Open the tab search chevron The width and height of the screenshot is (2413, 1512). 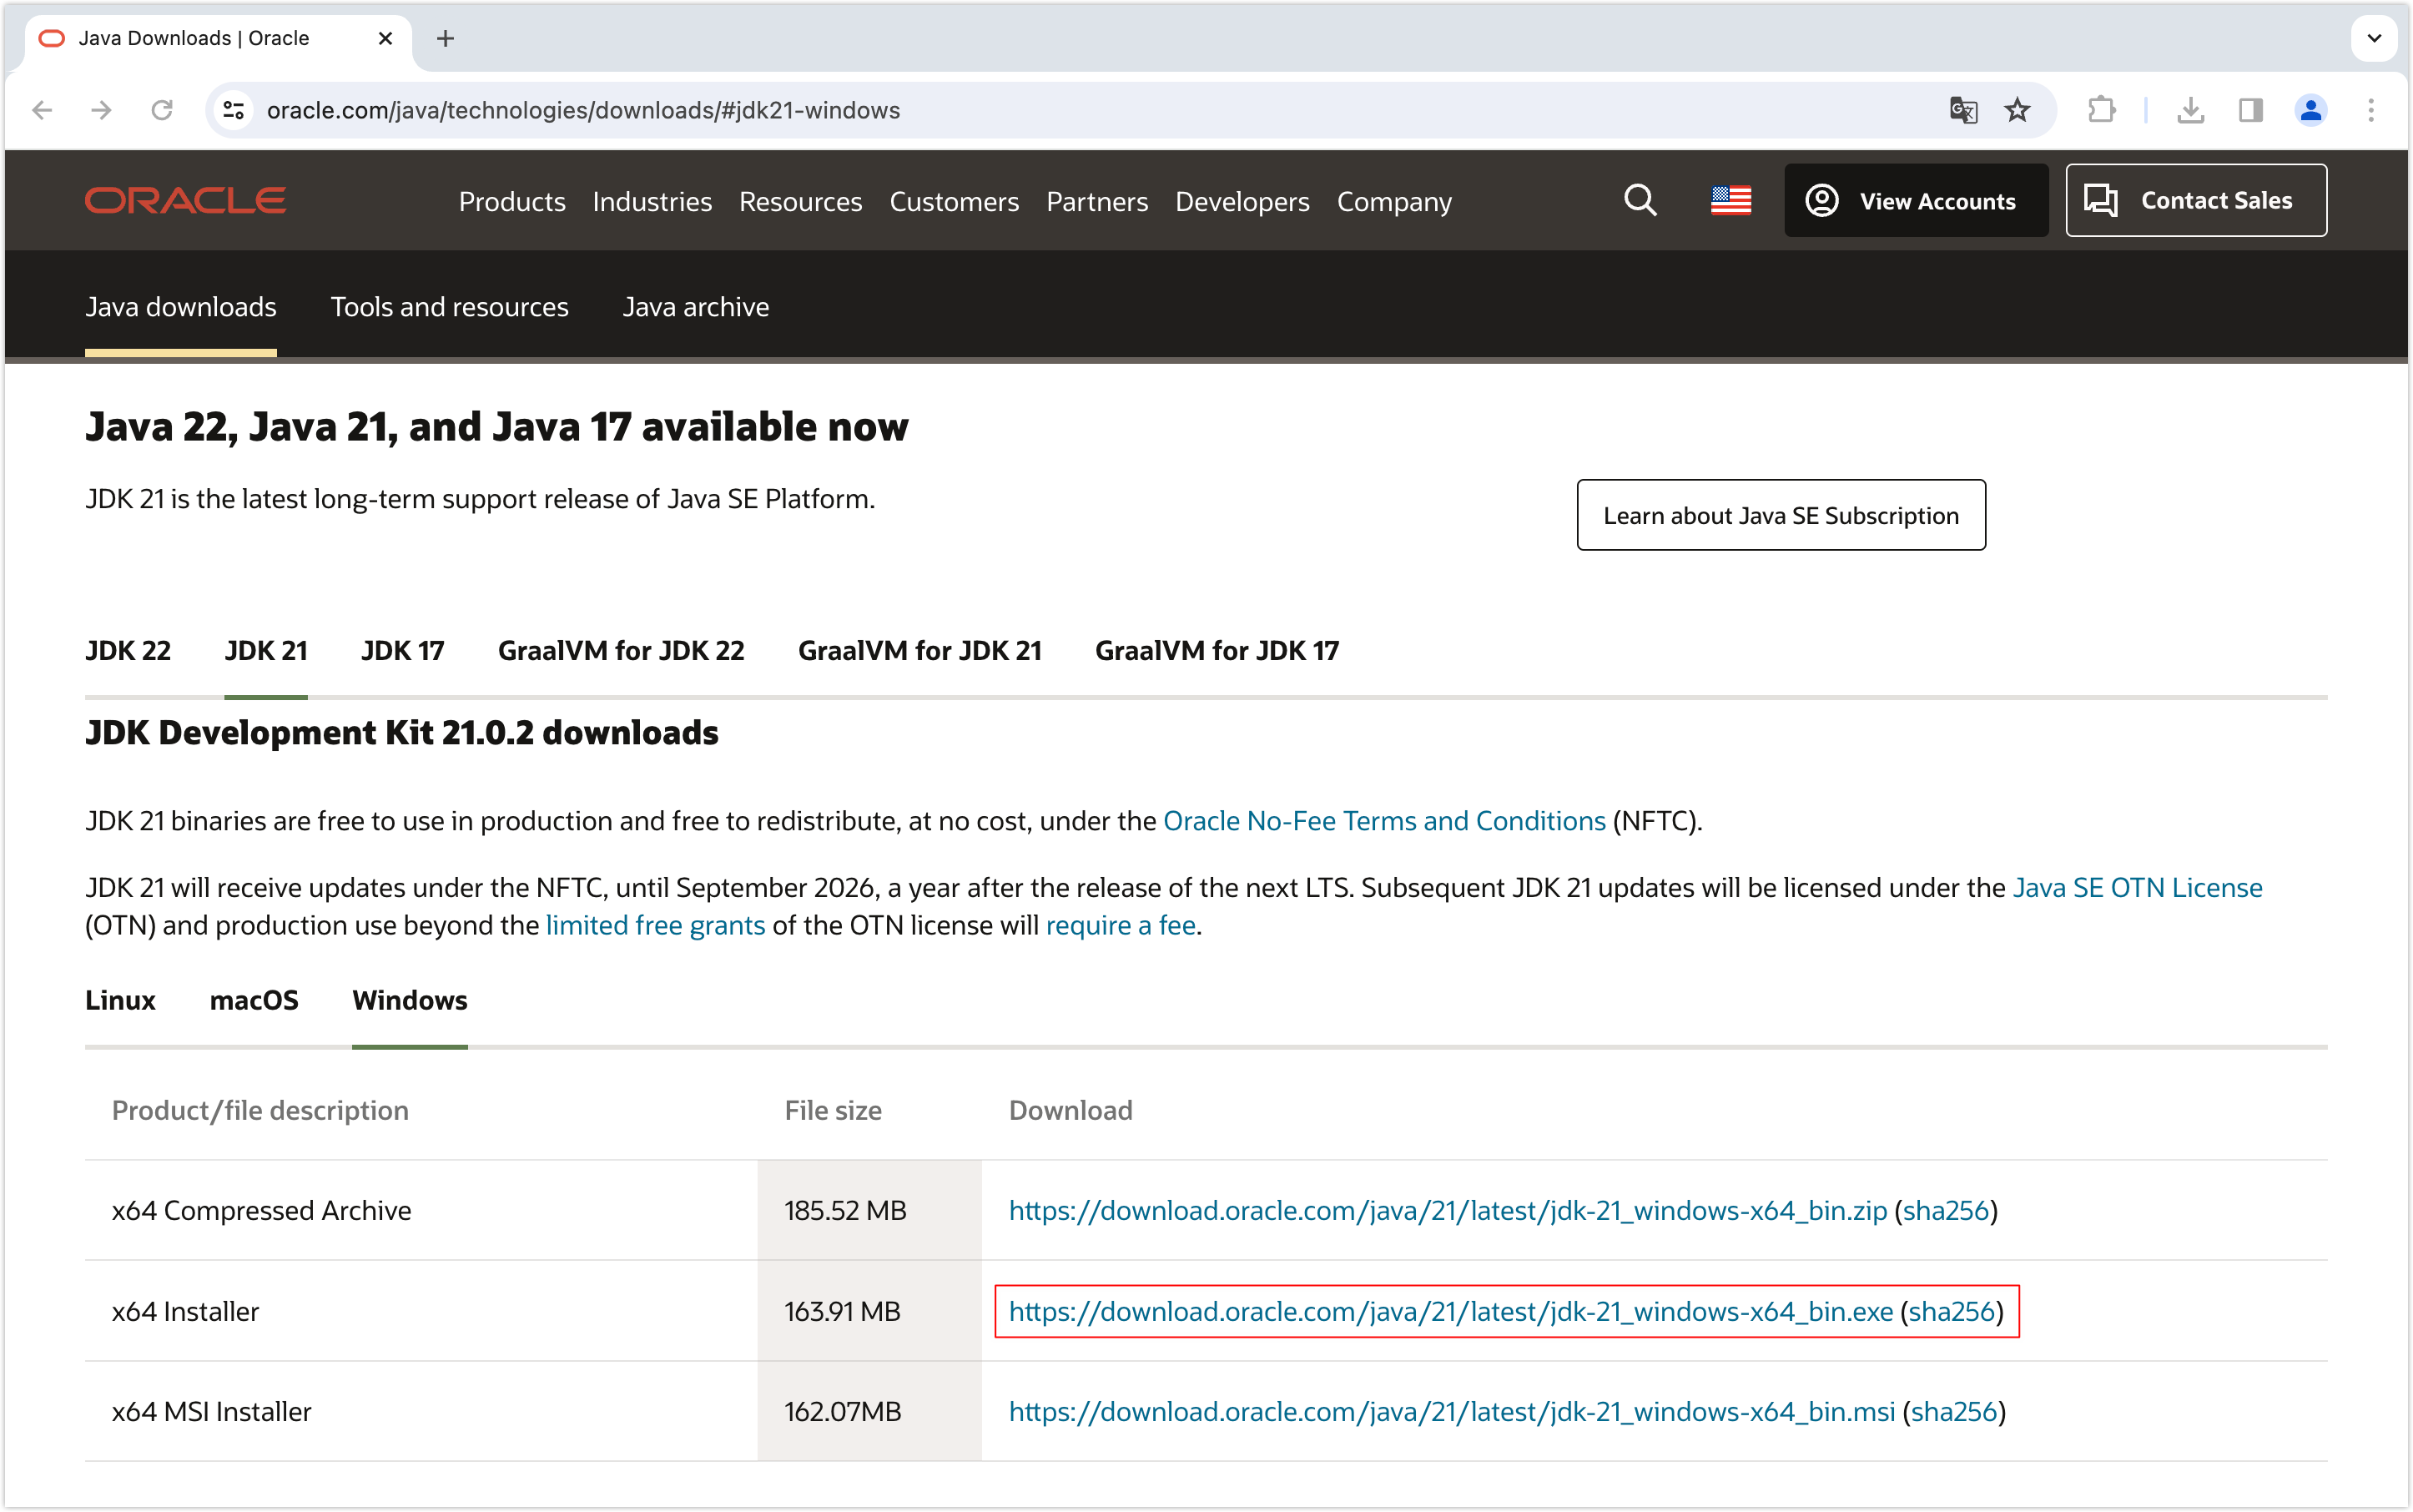coord(2374,38)
